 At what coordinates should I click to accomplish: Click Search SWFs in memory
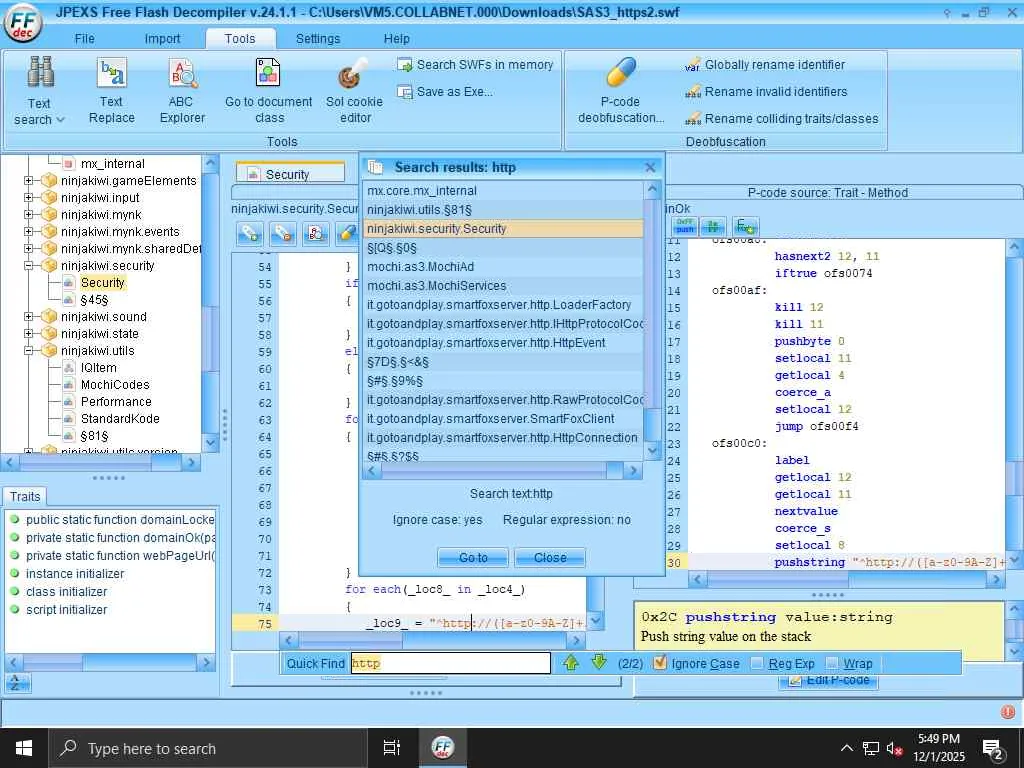pos(474,65)
